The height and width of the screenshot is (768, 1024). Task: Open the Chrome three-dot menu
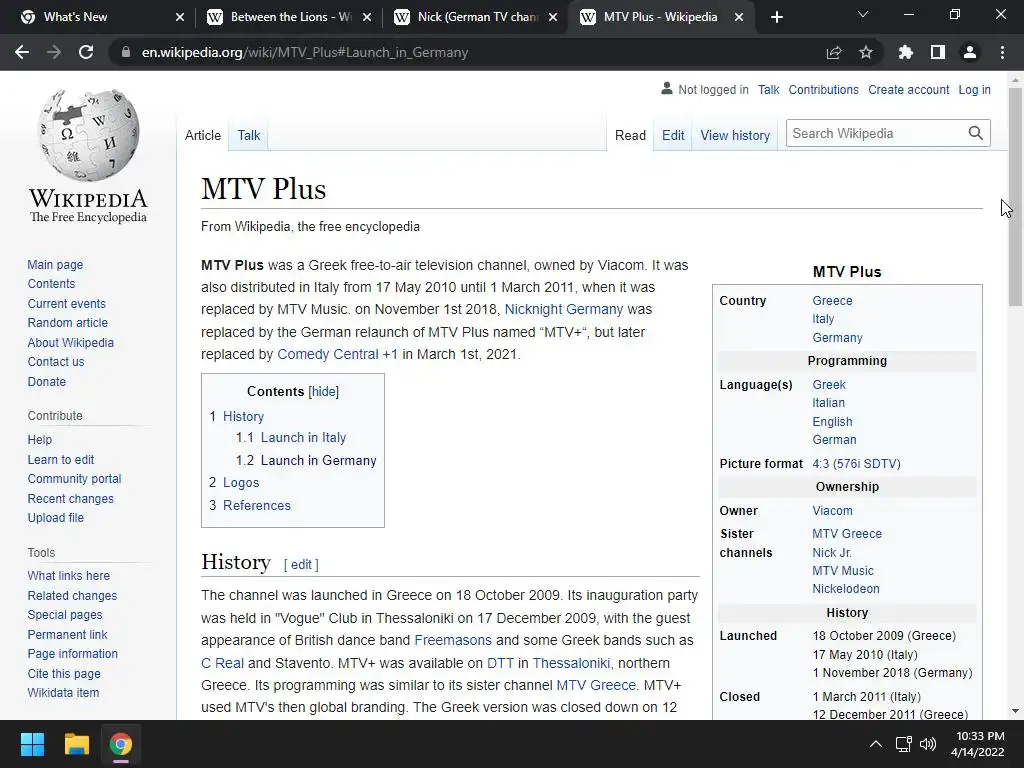pos(1002,52)
